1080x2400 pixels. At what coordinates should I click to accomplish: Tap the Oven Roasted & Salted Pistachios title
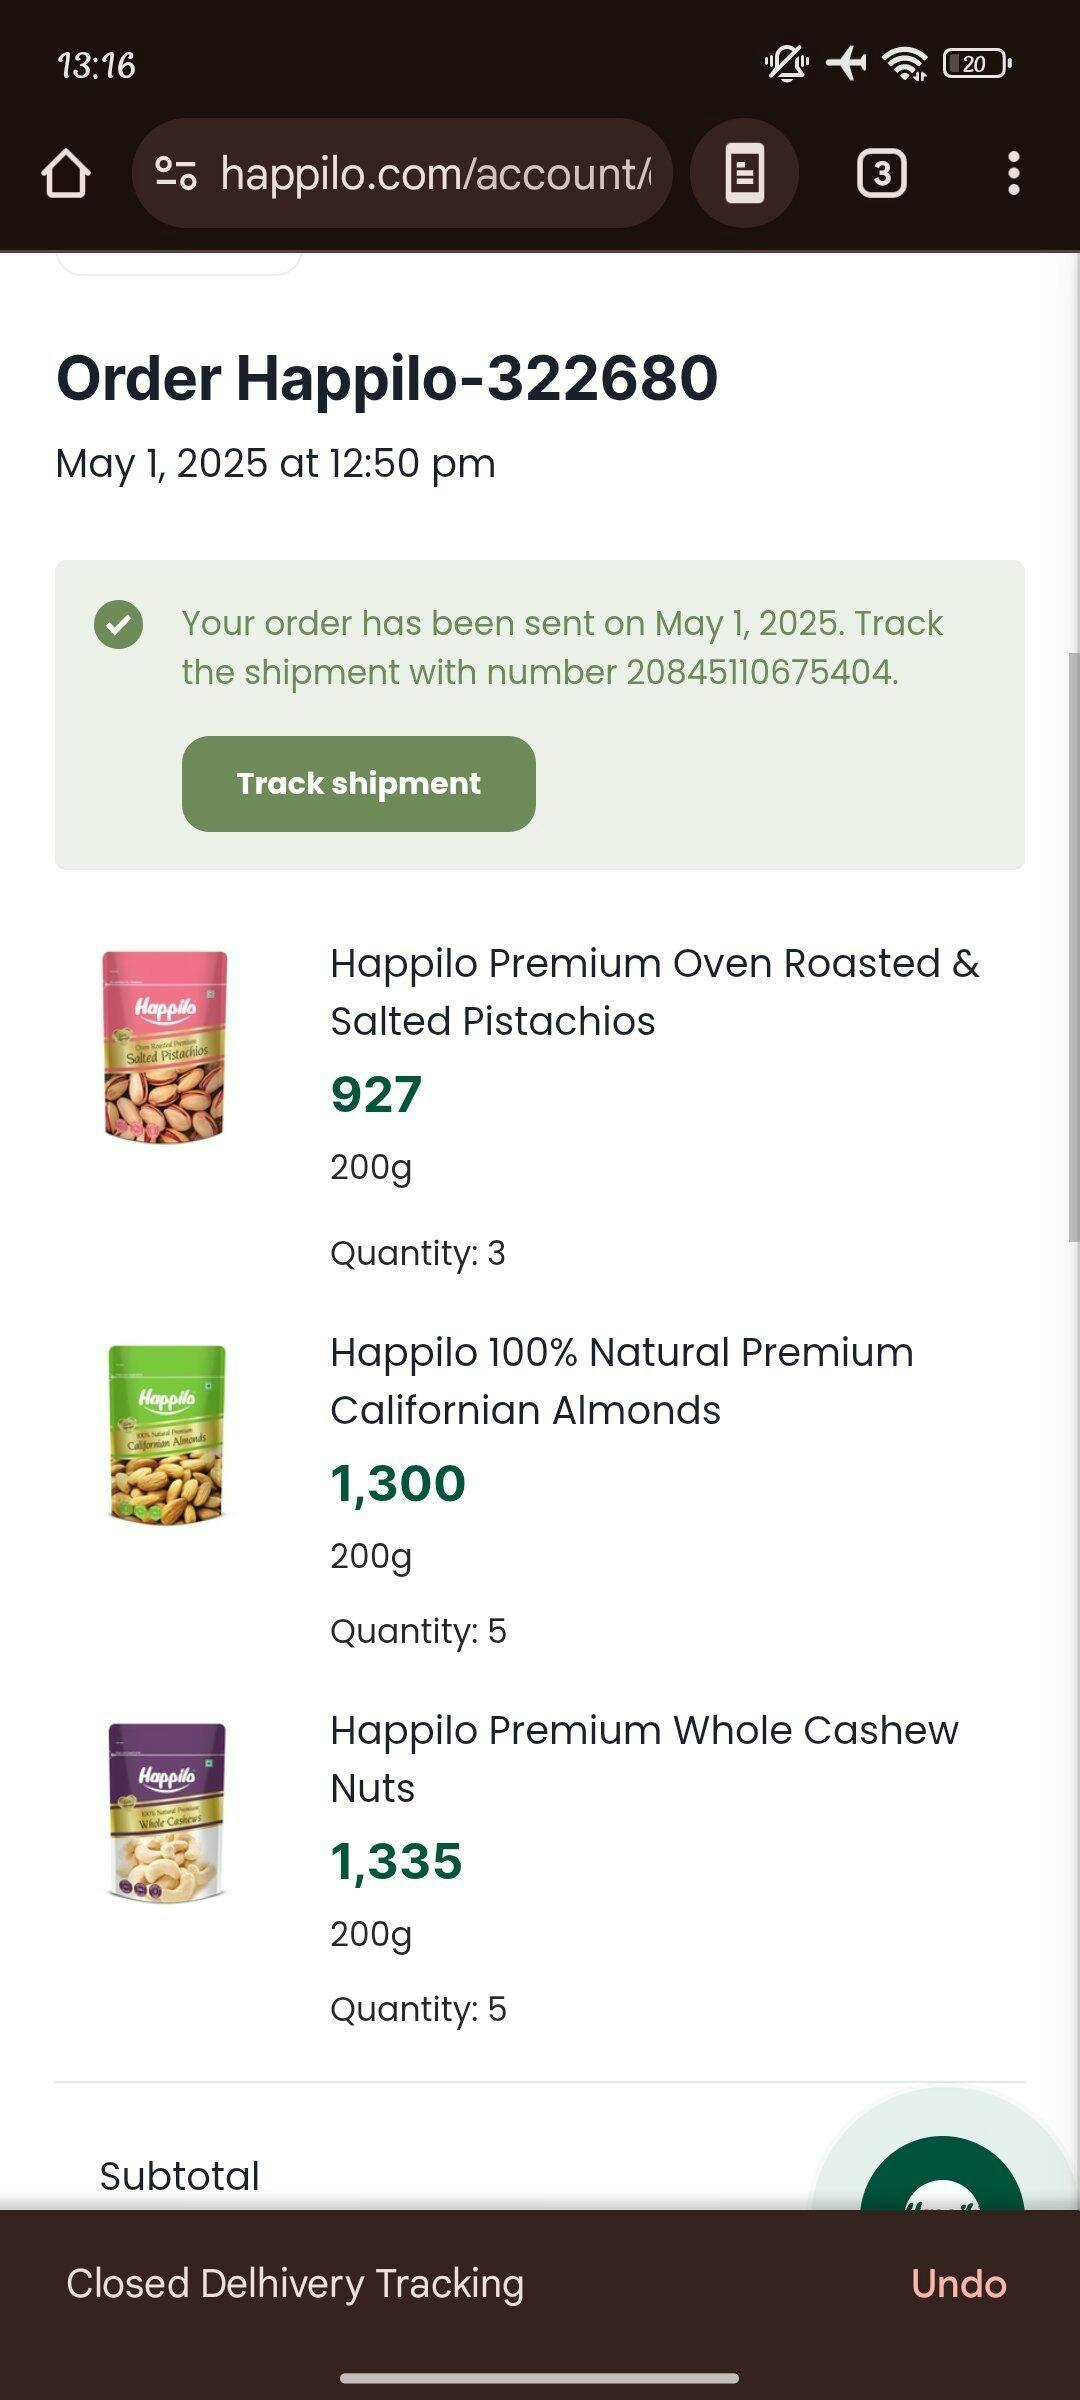coord(654,992)
